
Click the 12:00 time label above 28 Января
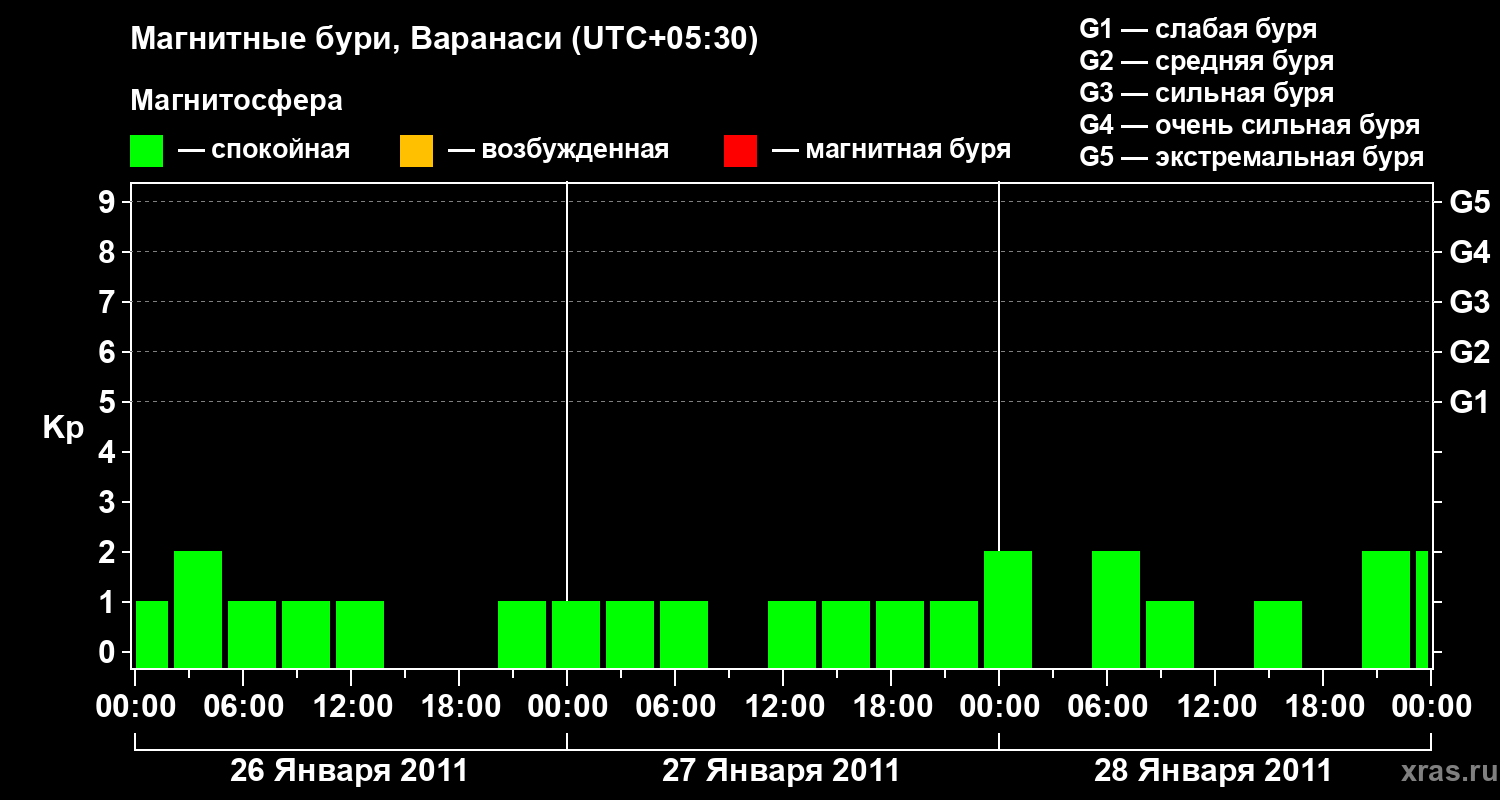[x=1215, y=706]
